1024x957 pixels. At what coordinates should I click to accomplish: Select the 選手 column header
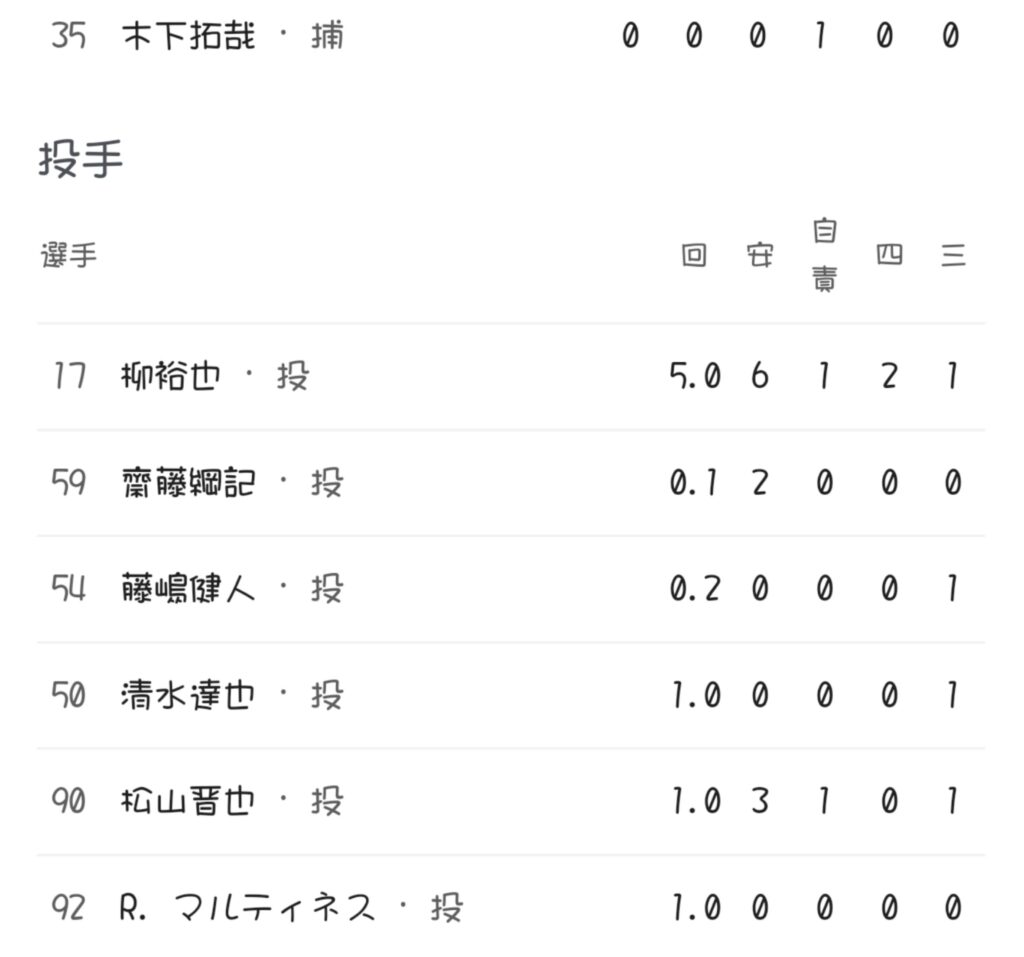click(69, 256)
